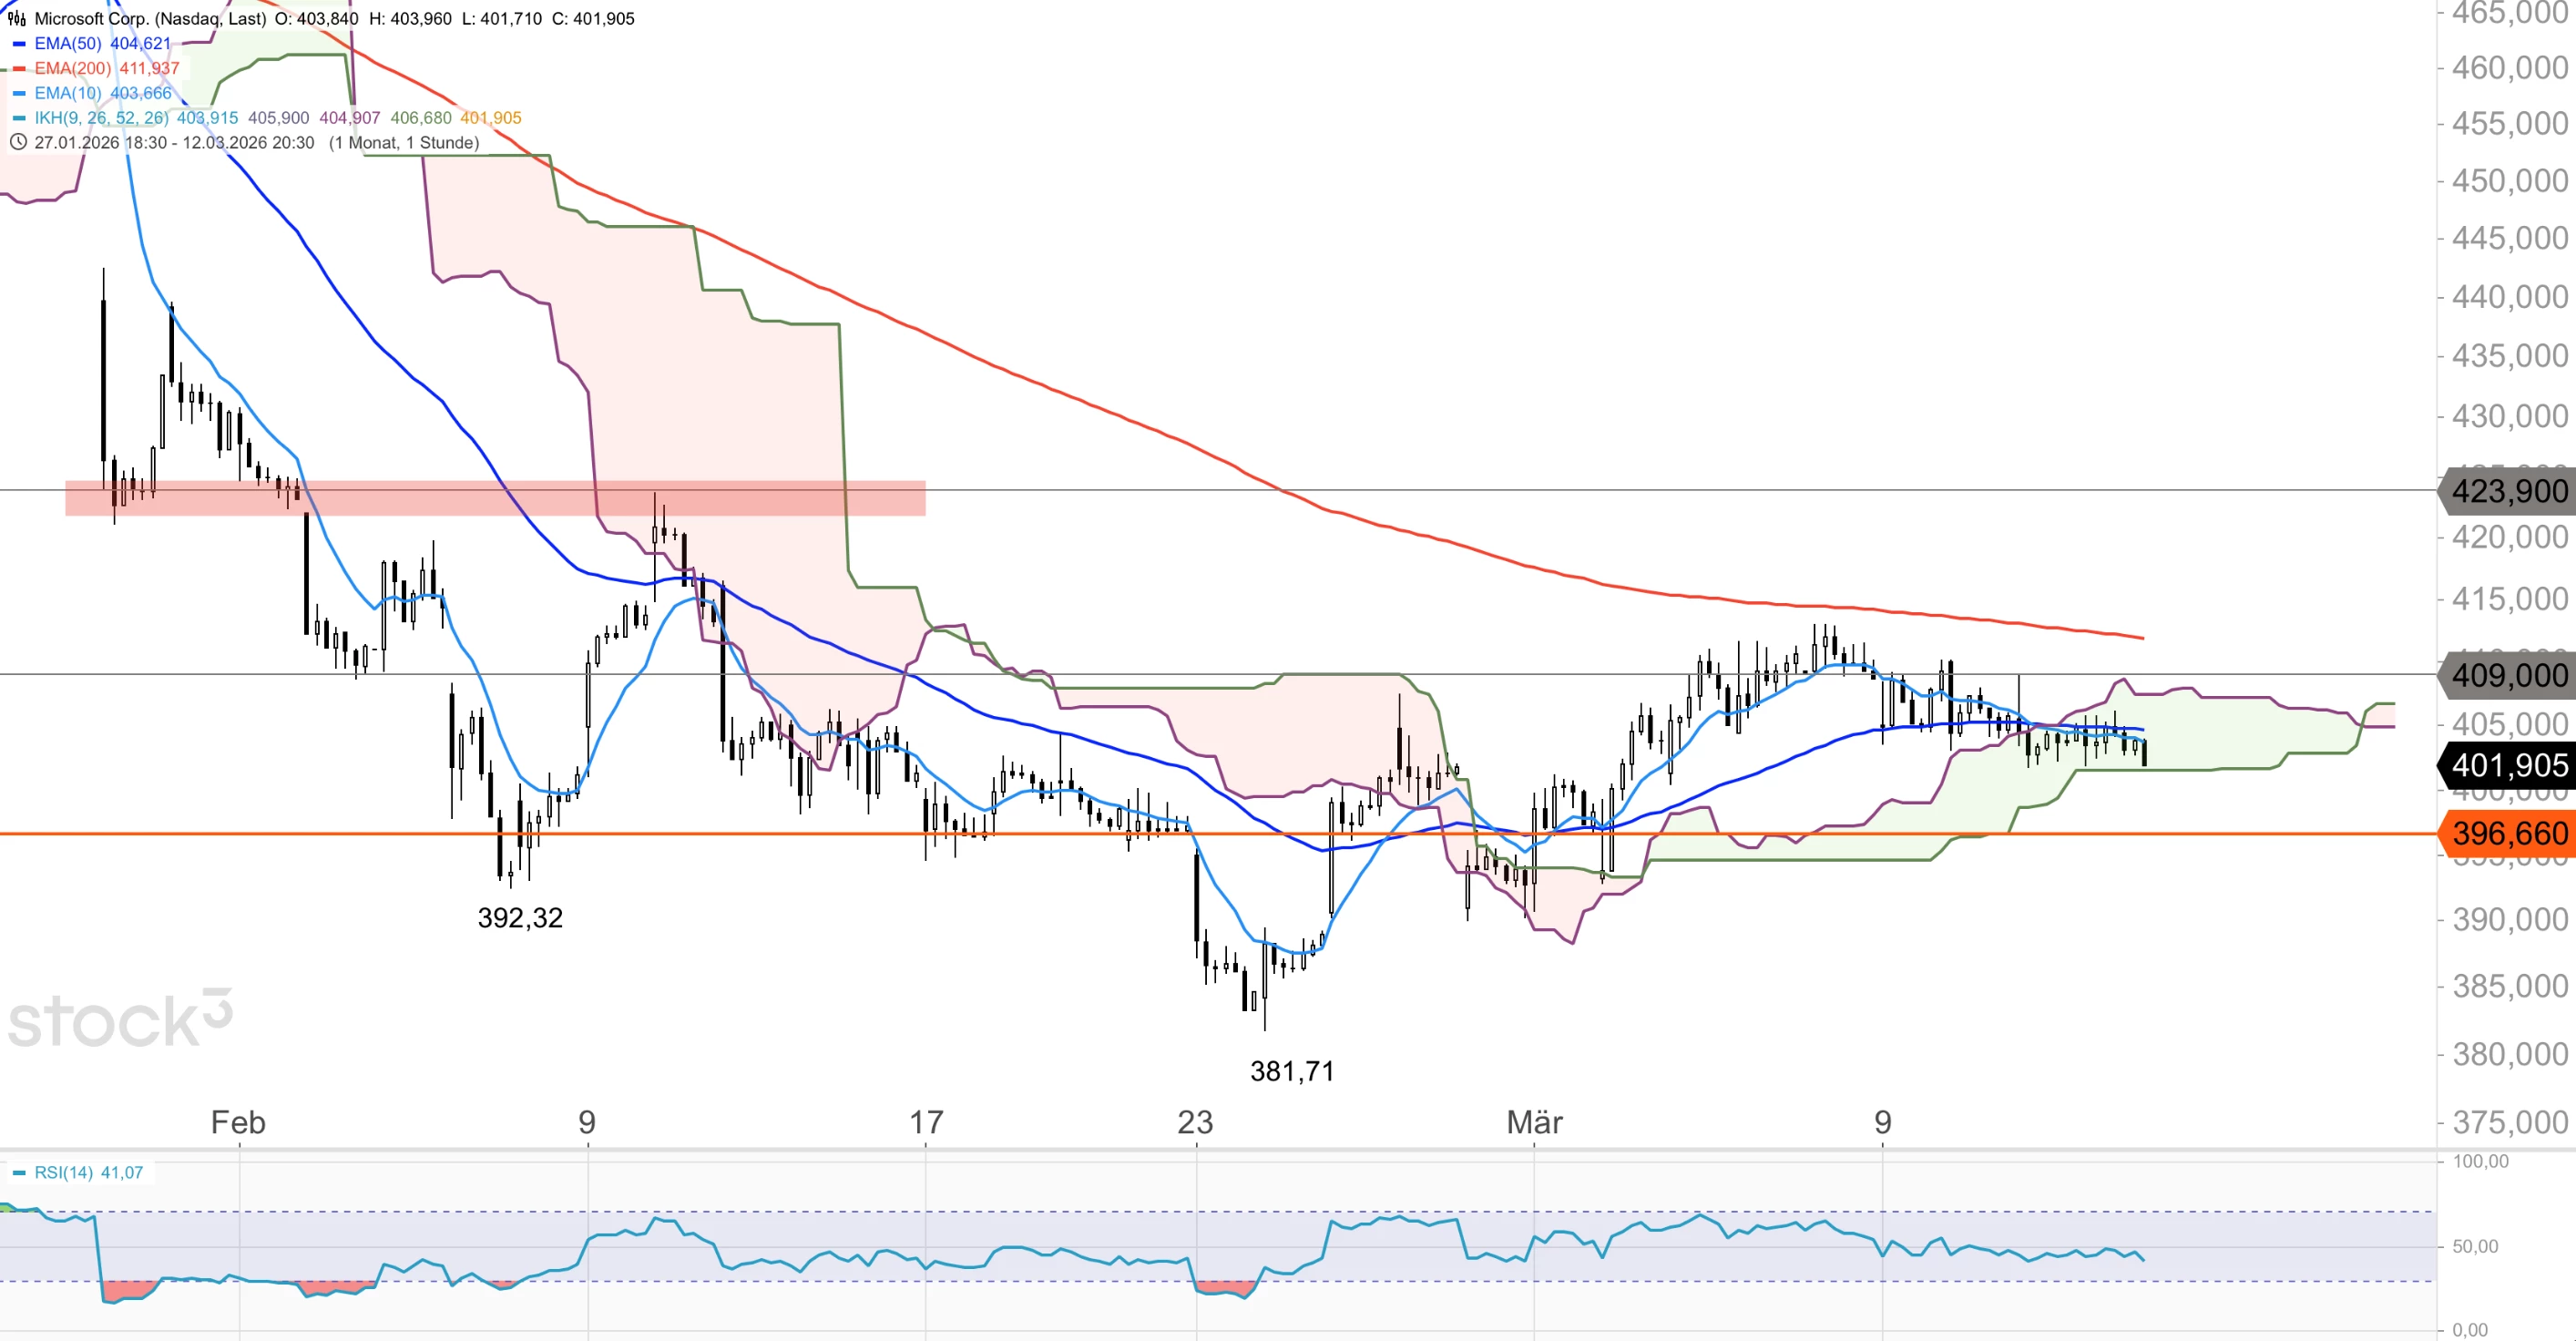Screen dimensions: 2576x1341
Task: Select the EMA(200) 411,937 legend label
Action: [106, 69]
